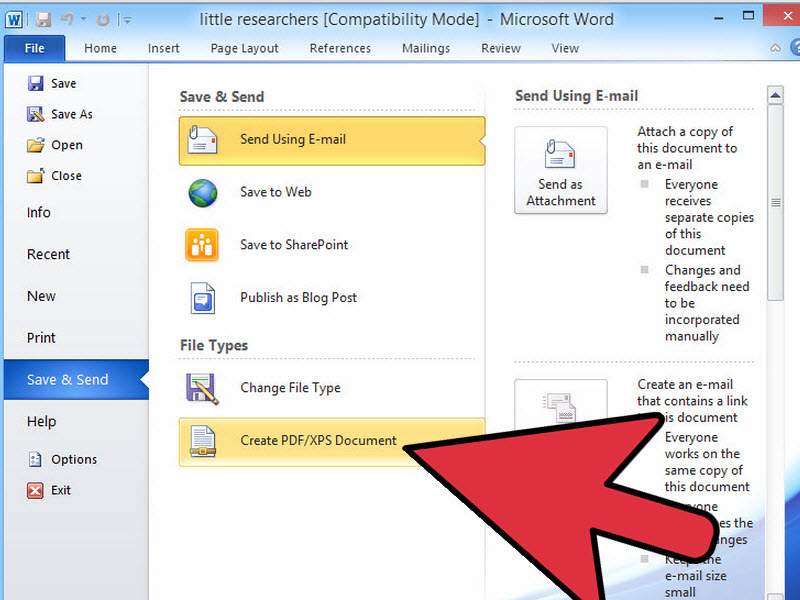Go to the References tab
This screenshot has height=600, width=800.
tap(340, 48)
